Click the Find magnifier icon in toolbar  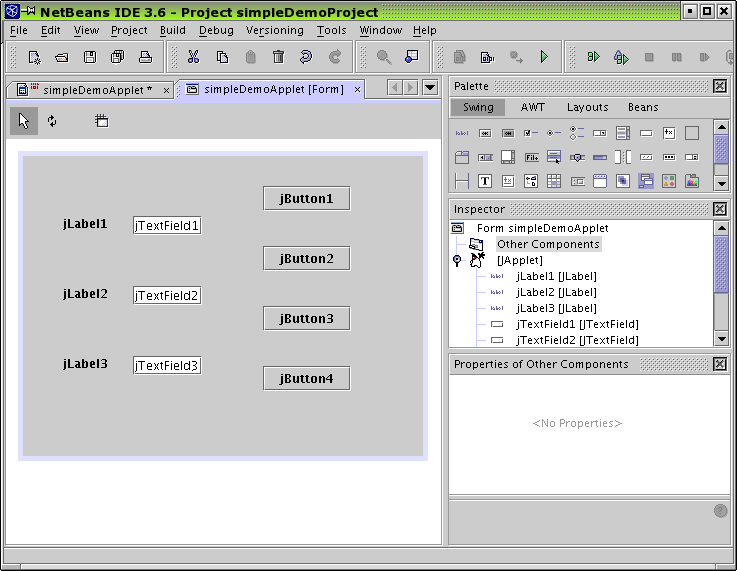tap(384, 57)
